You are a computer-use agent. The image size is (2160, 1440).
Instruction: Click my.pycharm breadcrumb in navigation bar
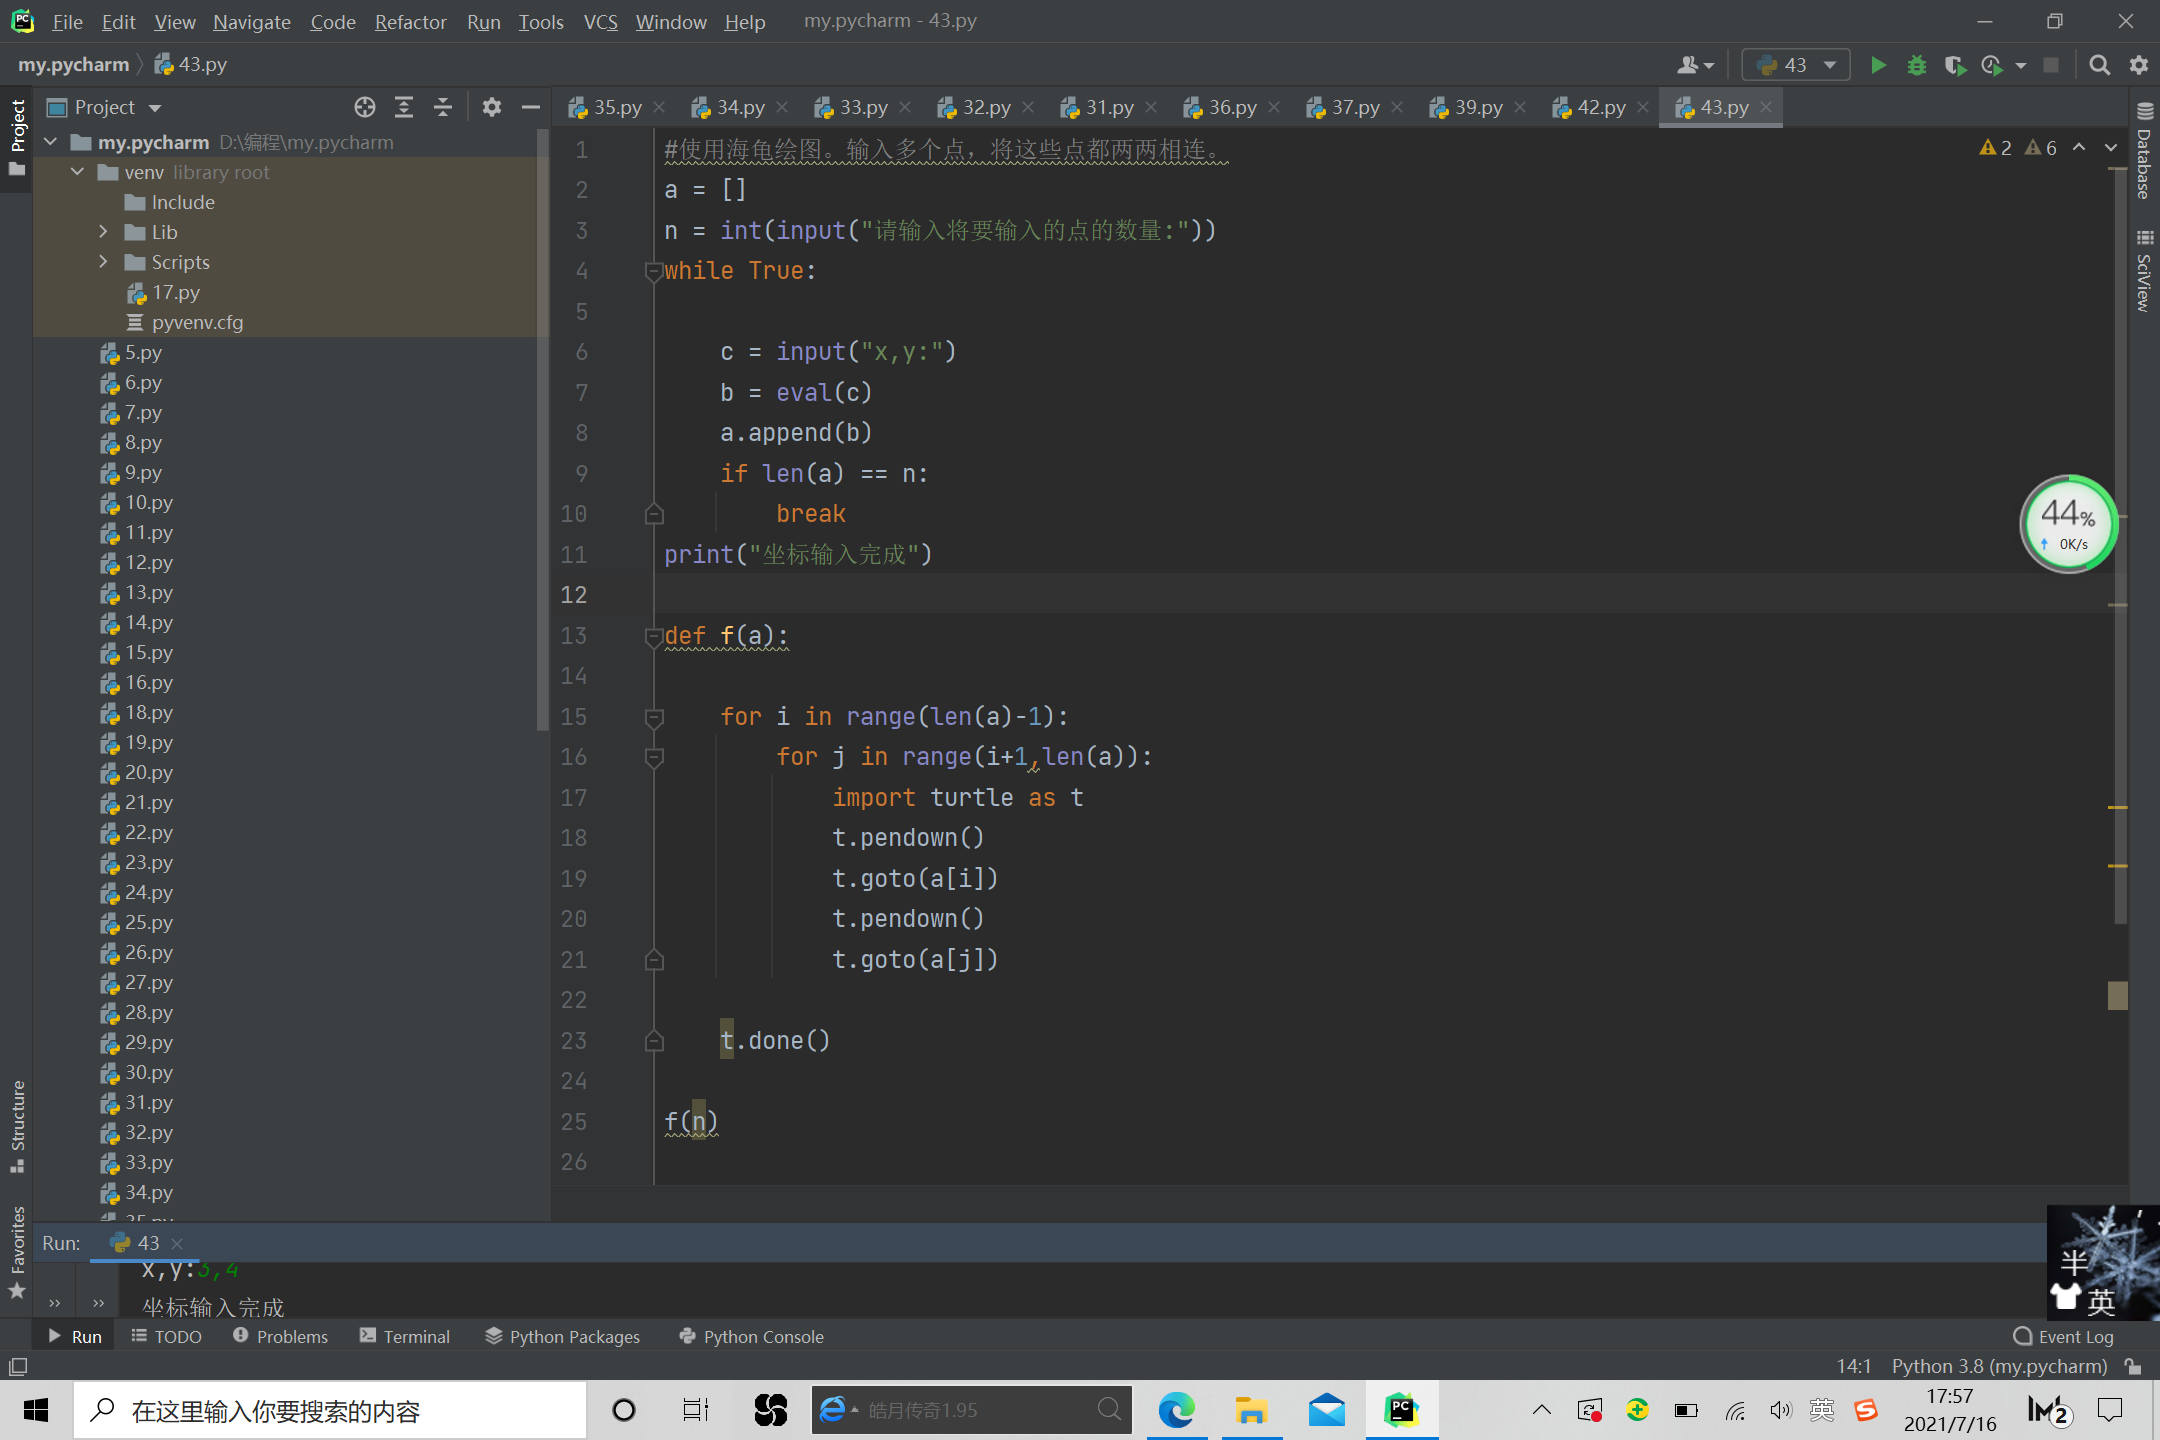[x=73, y=65]
